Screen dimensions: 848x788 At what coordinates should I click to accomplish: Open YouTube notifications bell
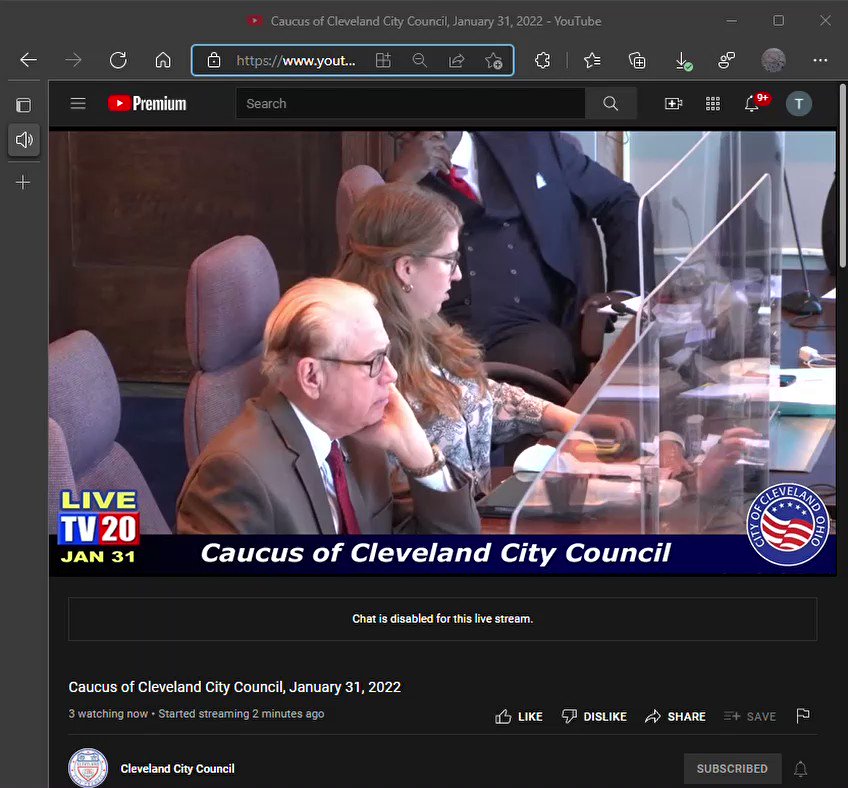coord(753,103)
